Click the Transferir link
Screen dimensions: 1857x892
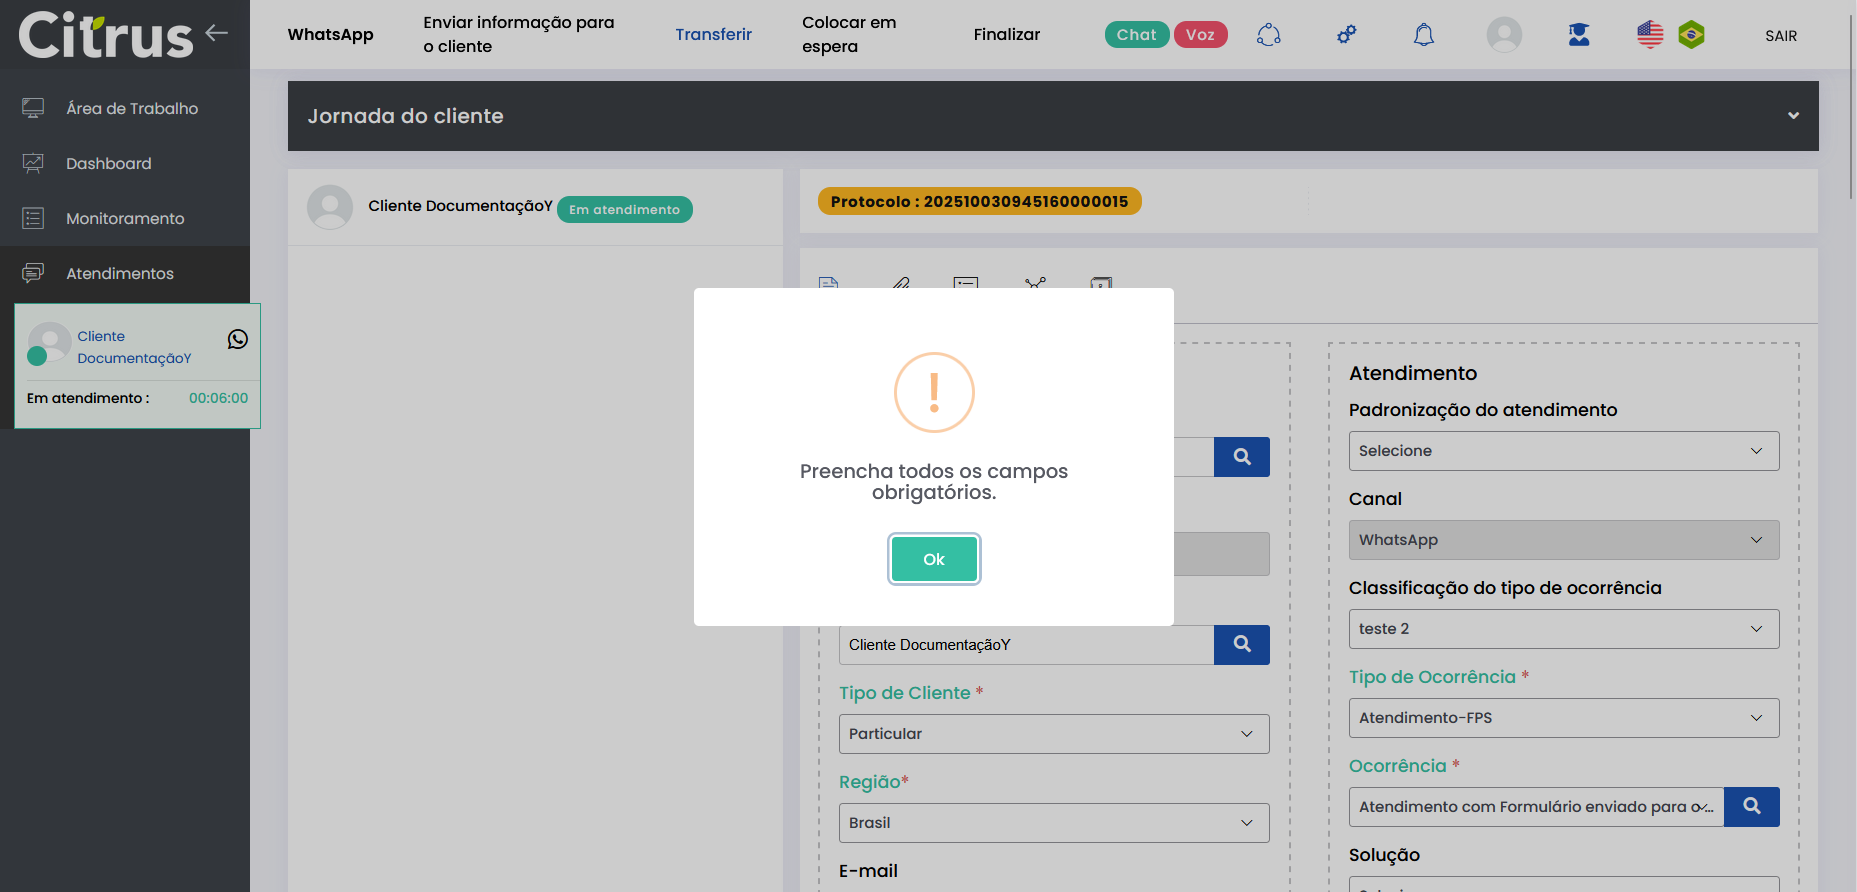coord(713,35)
